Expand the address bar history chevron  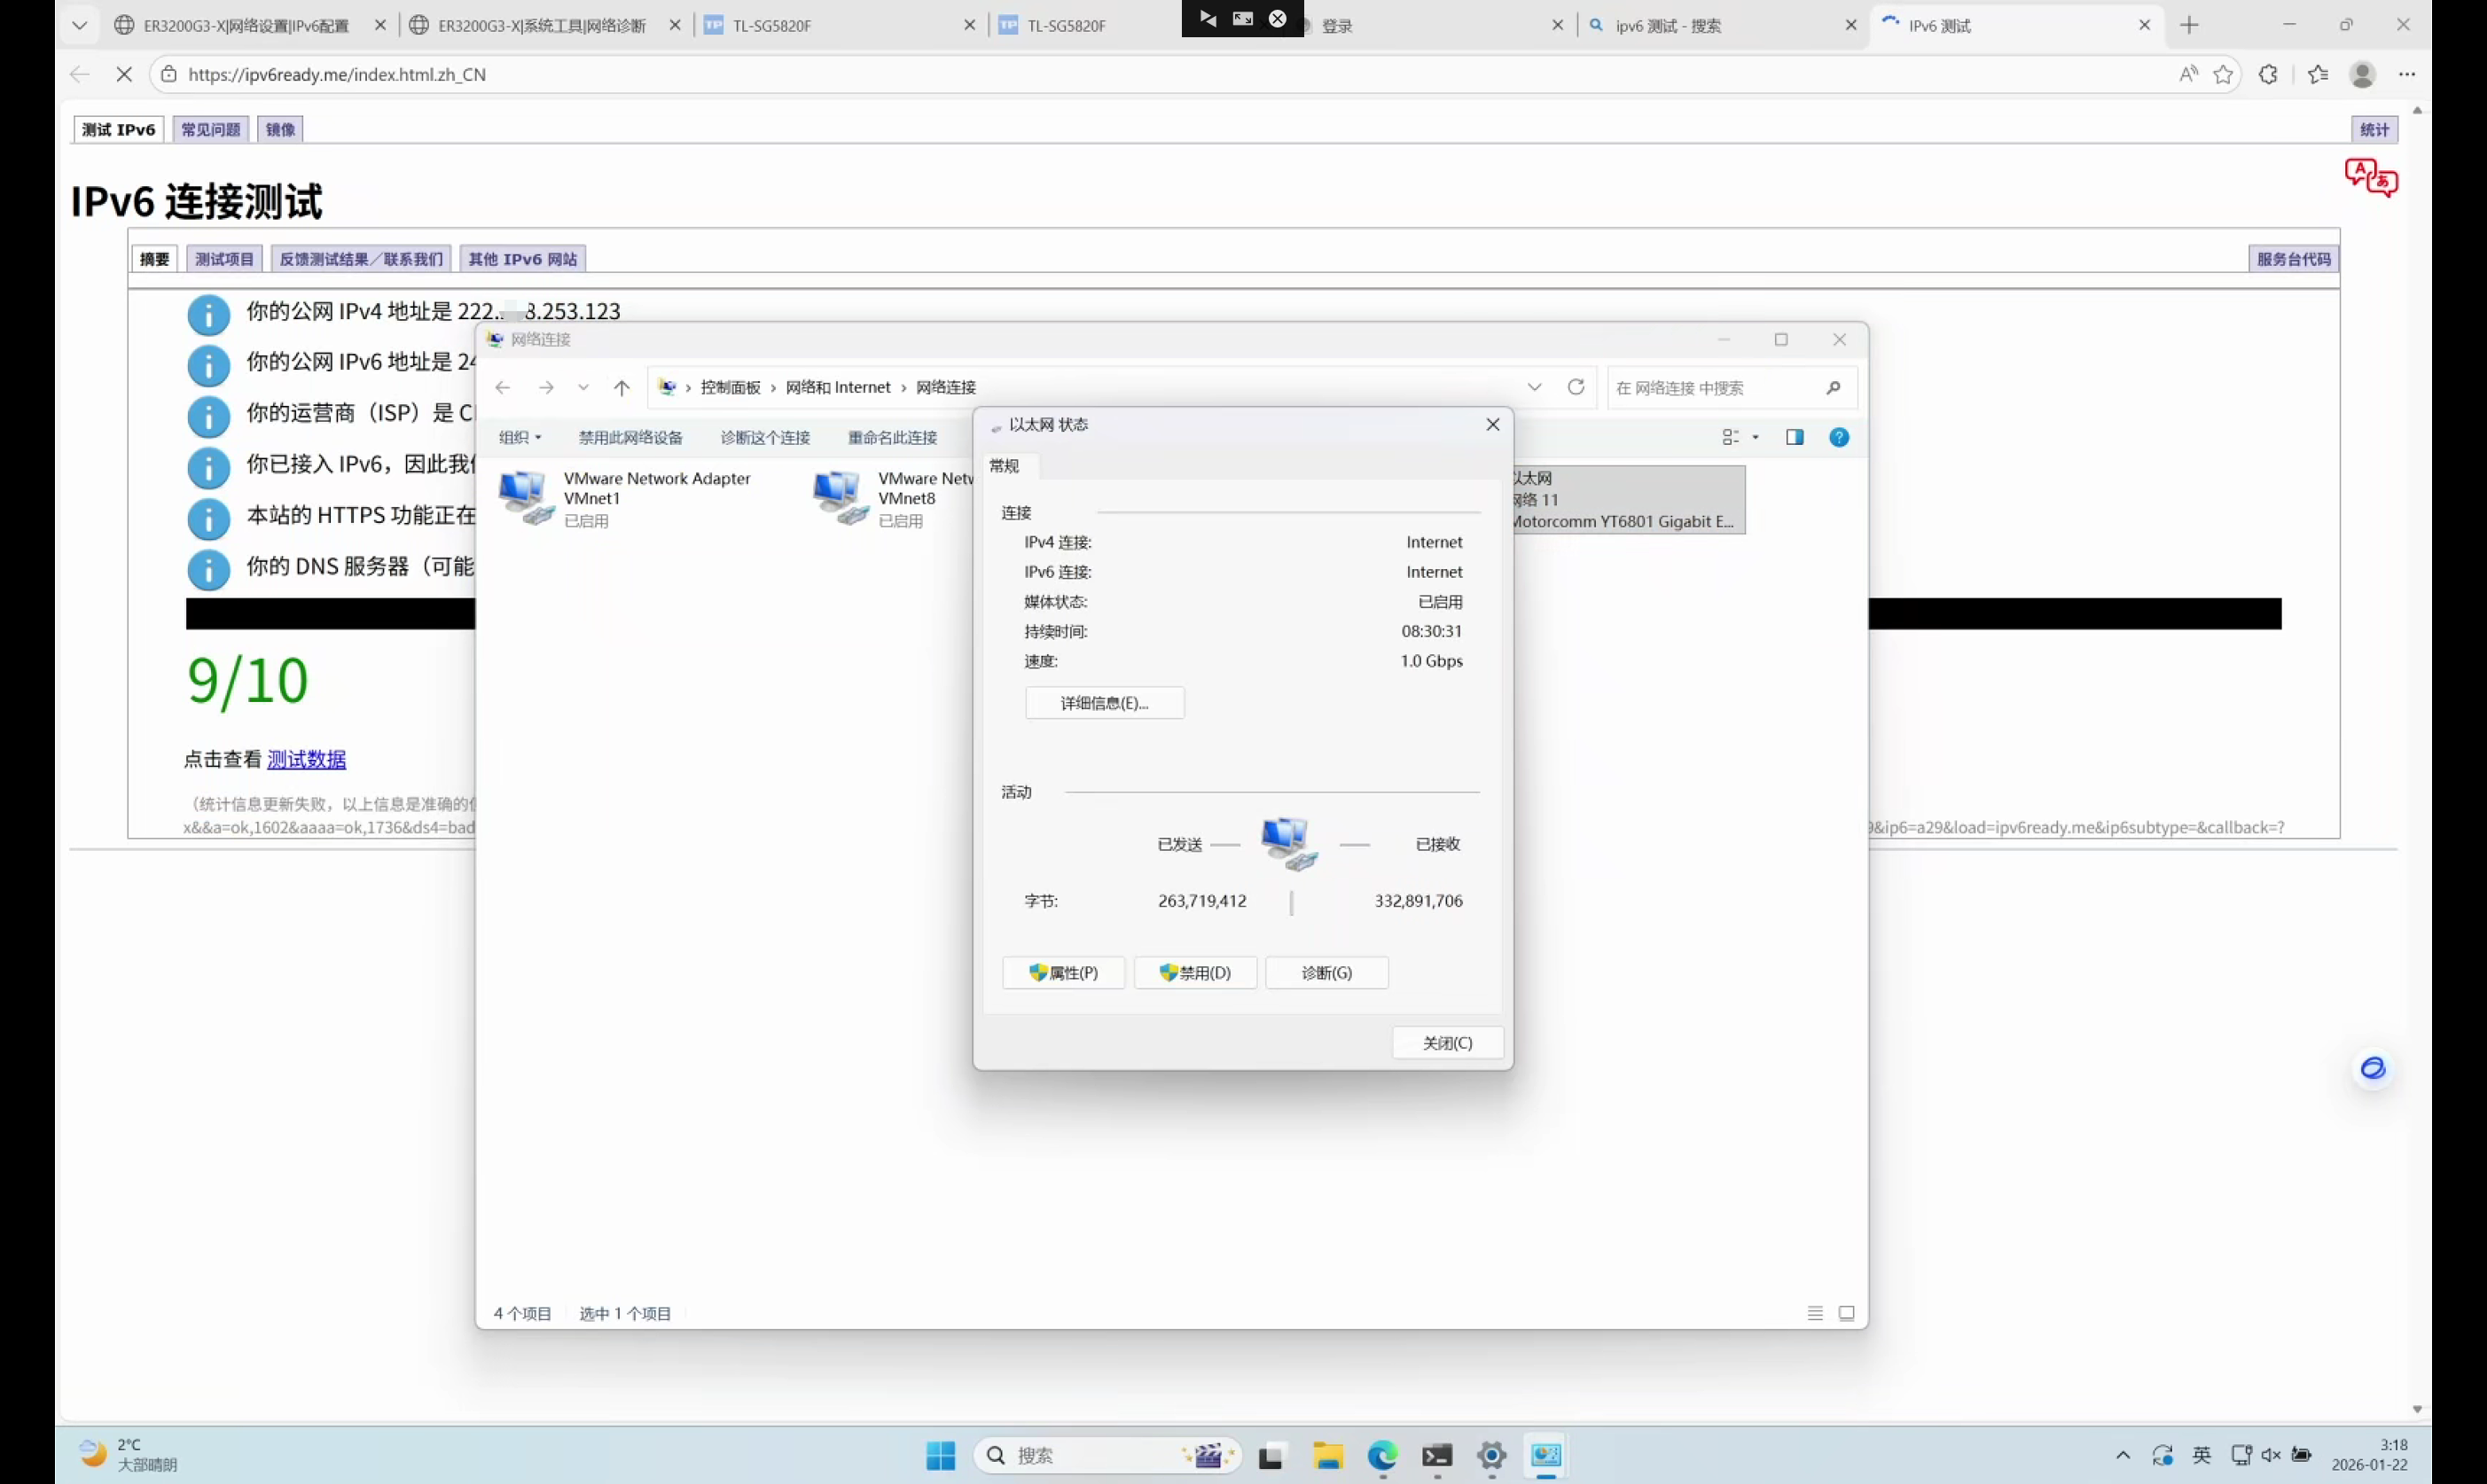click(1534, 387)
